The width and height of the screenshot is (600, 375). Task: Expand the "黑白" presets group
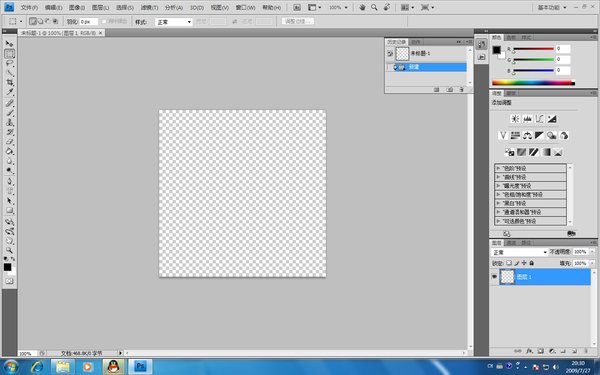[498, 203]
